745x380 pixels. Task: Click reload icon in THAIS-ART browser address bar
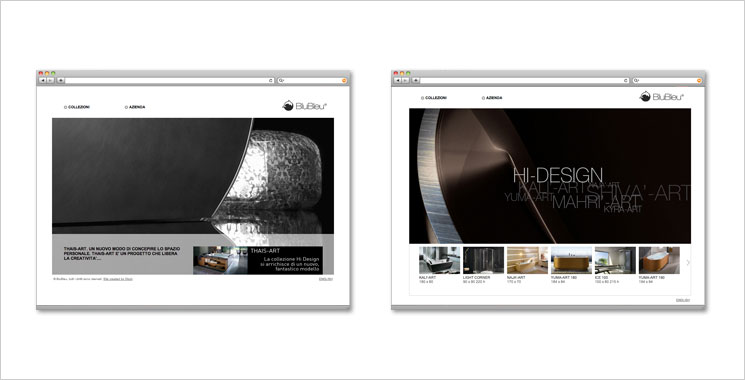point(271,80)
